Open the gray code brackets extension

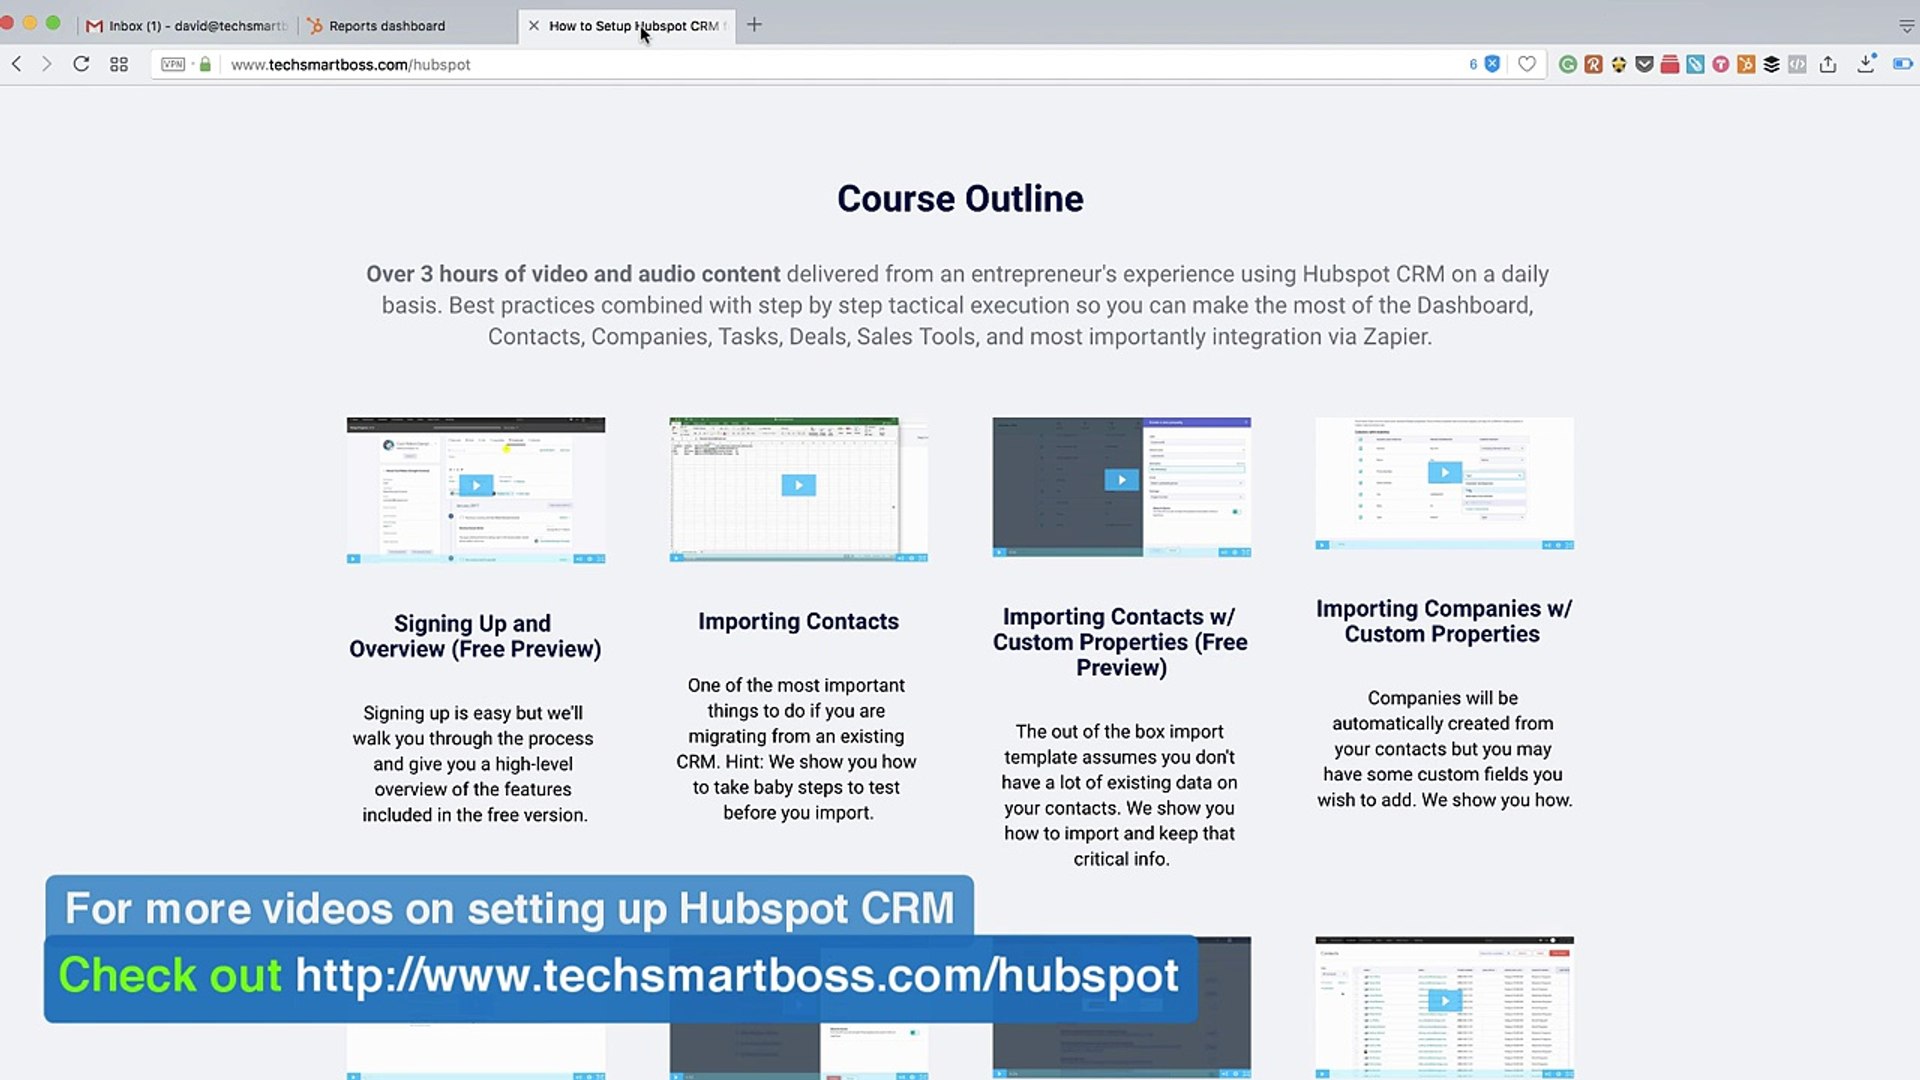(1797, 64)
